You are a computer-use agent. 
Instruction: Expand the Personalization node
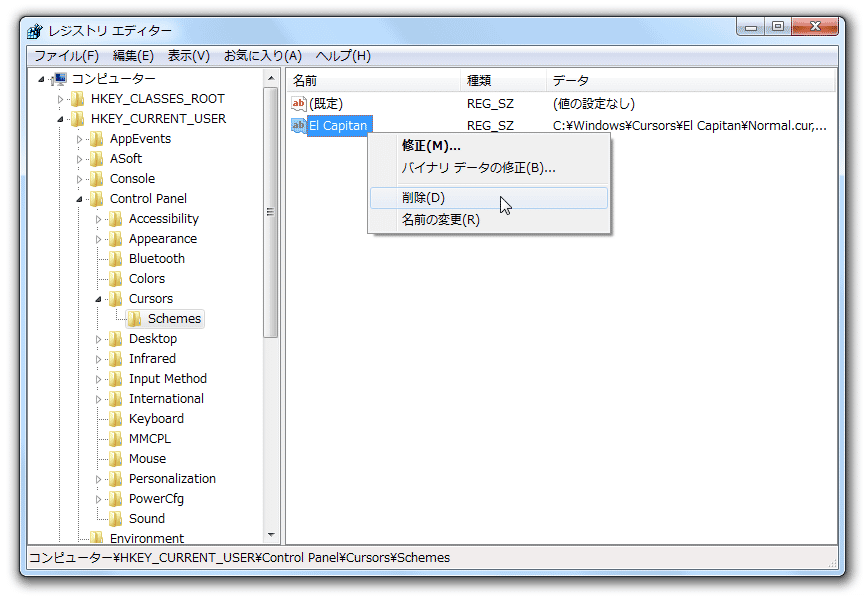point(98,479)
